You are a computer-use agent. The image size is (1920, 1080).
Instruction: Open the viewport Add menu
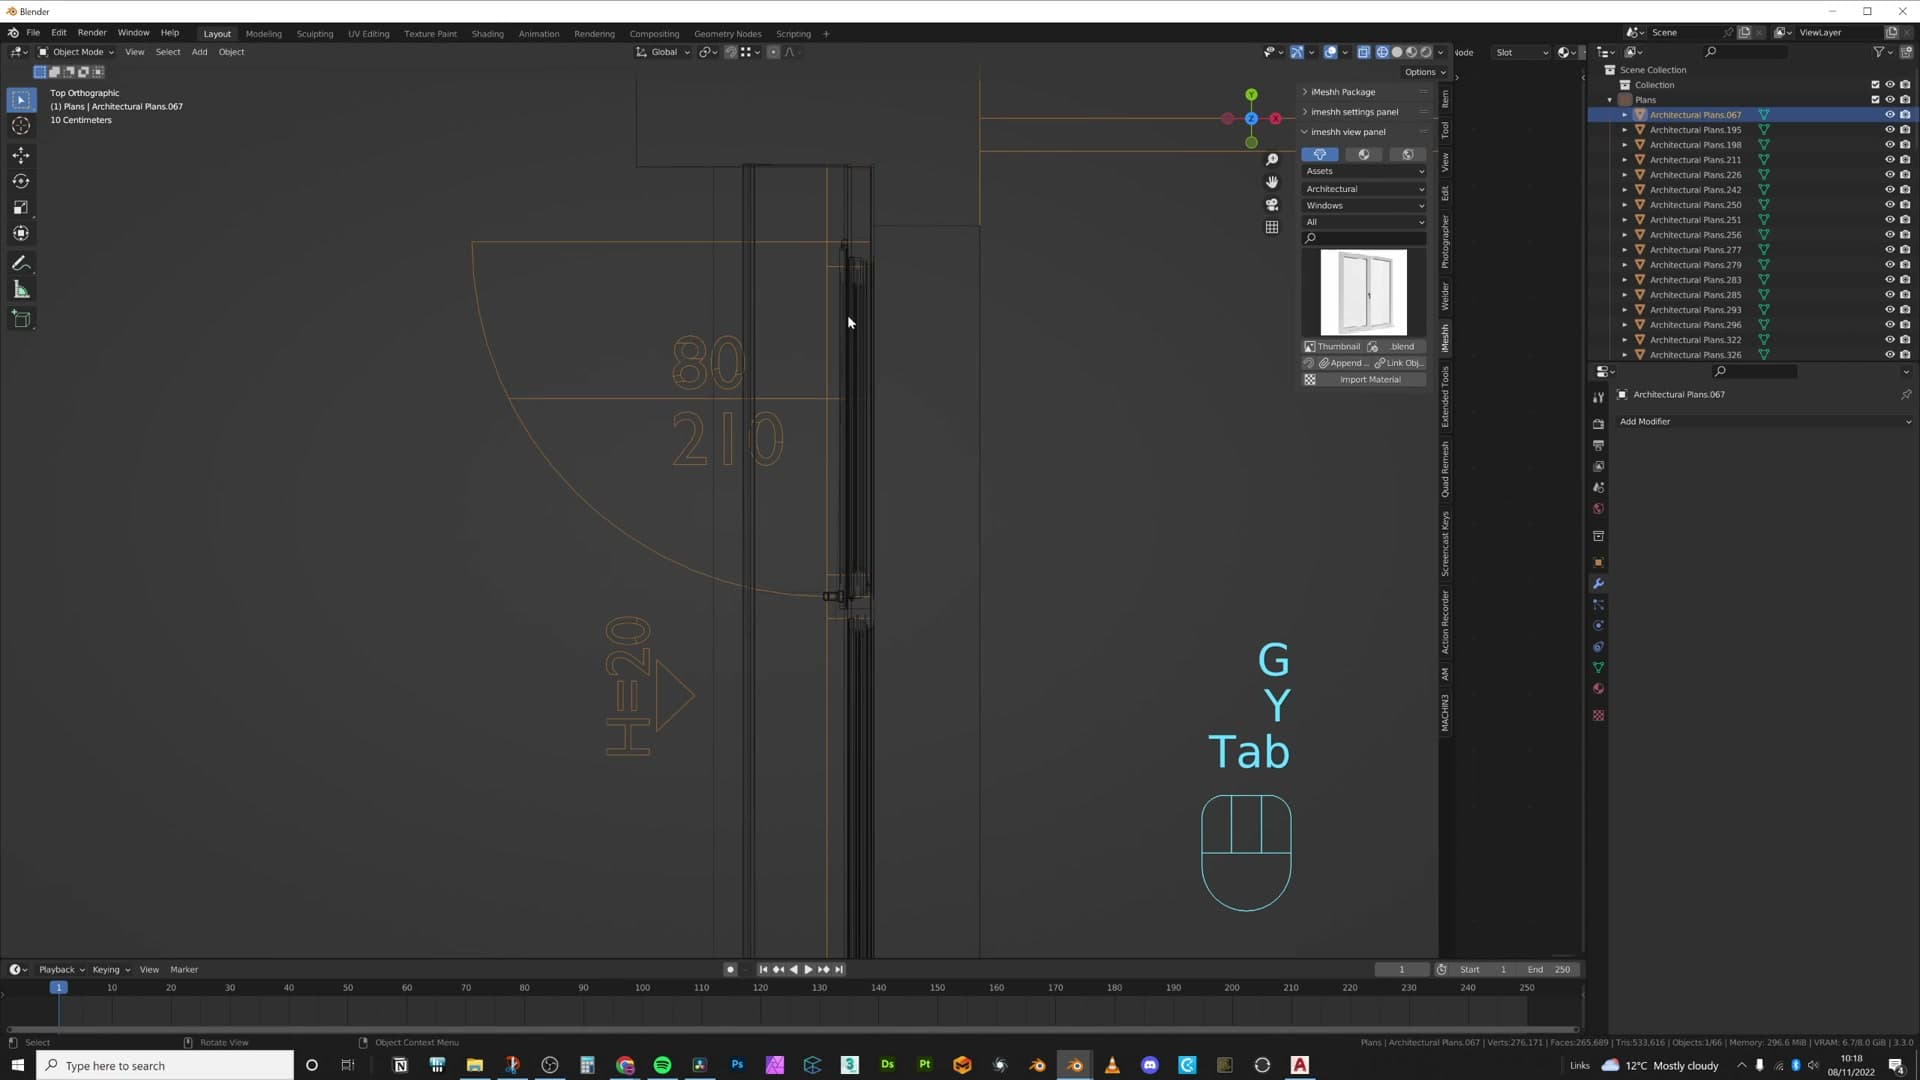click(x=200, y=52)
